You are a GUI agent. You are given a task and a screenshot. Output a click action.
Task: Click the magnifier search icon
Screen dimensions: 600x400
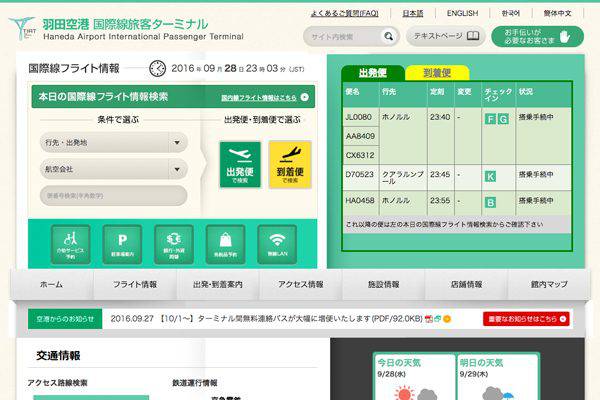coord(389,36)
